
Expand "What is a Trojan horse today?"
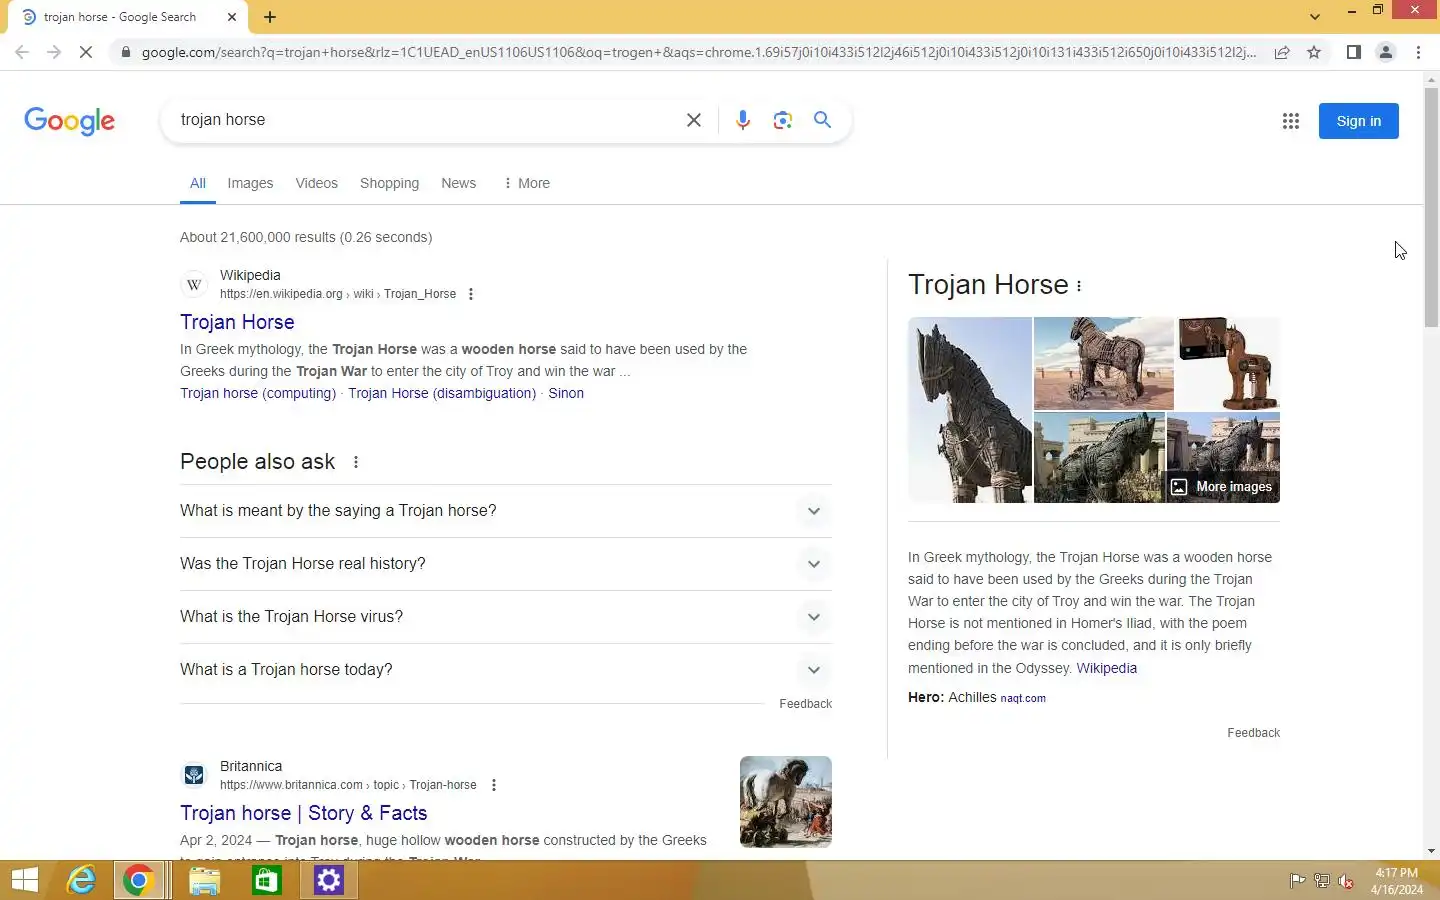point(506,670)
